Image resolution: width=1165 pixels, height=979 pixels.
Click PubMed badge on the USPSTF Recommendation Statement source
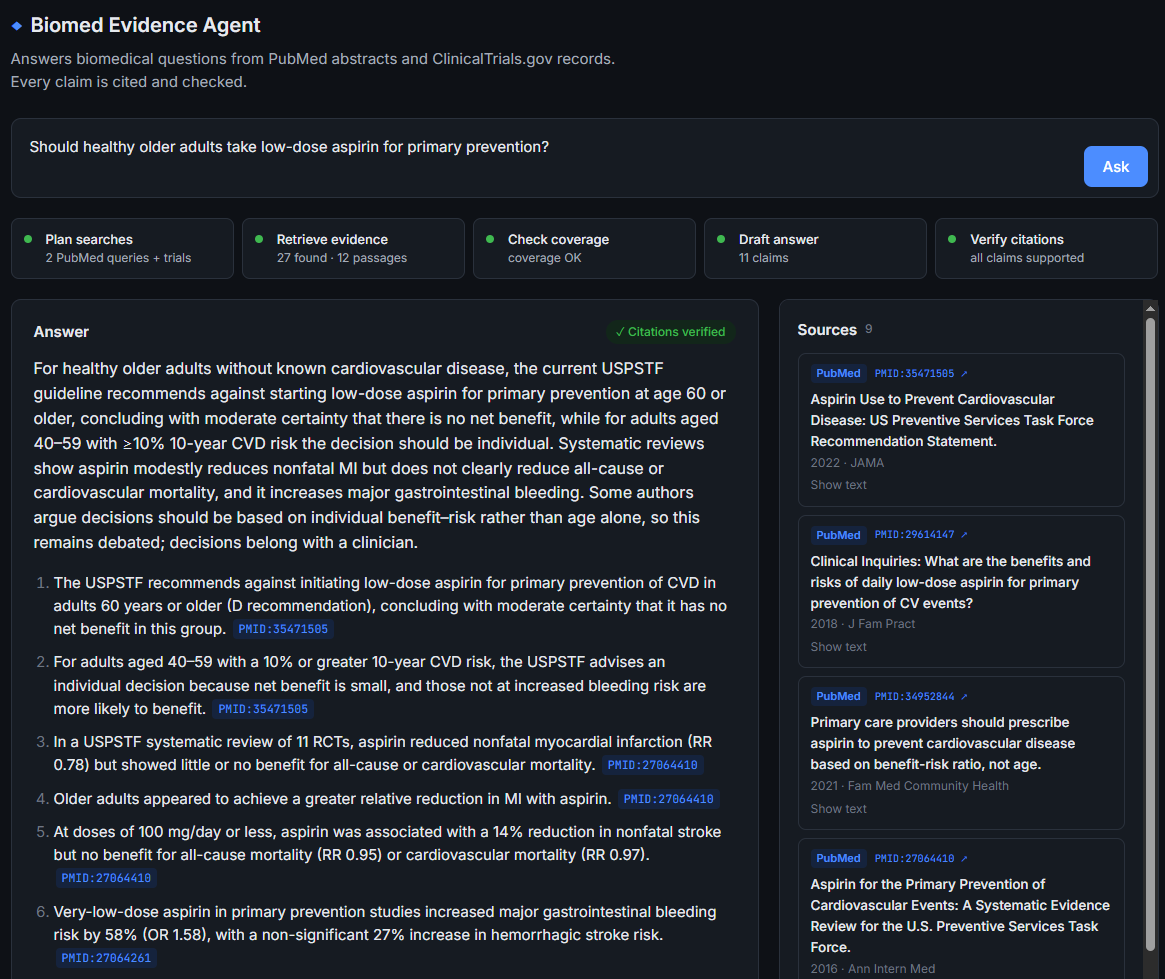[838, 374]
